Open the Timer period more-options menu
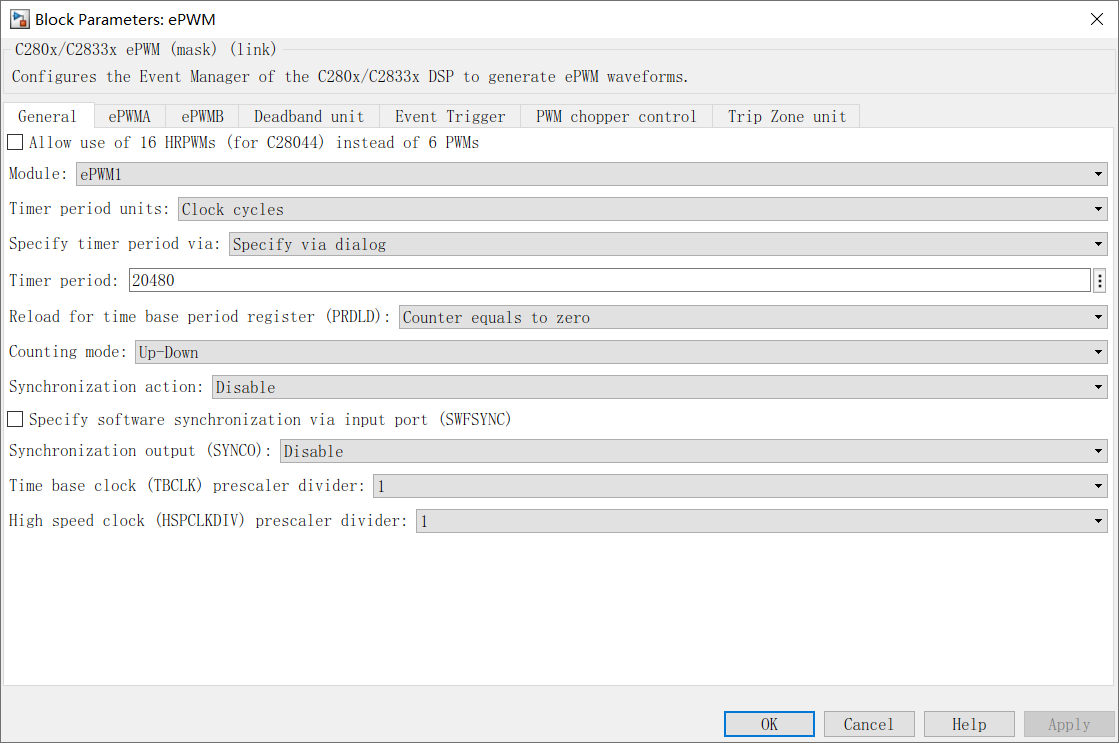The image size is (1119, 743). (1100, 280)
